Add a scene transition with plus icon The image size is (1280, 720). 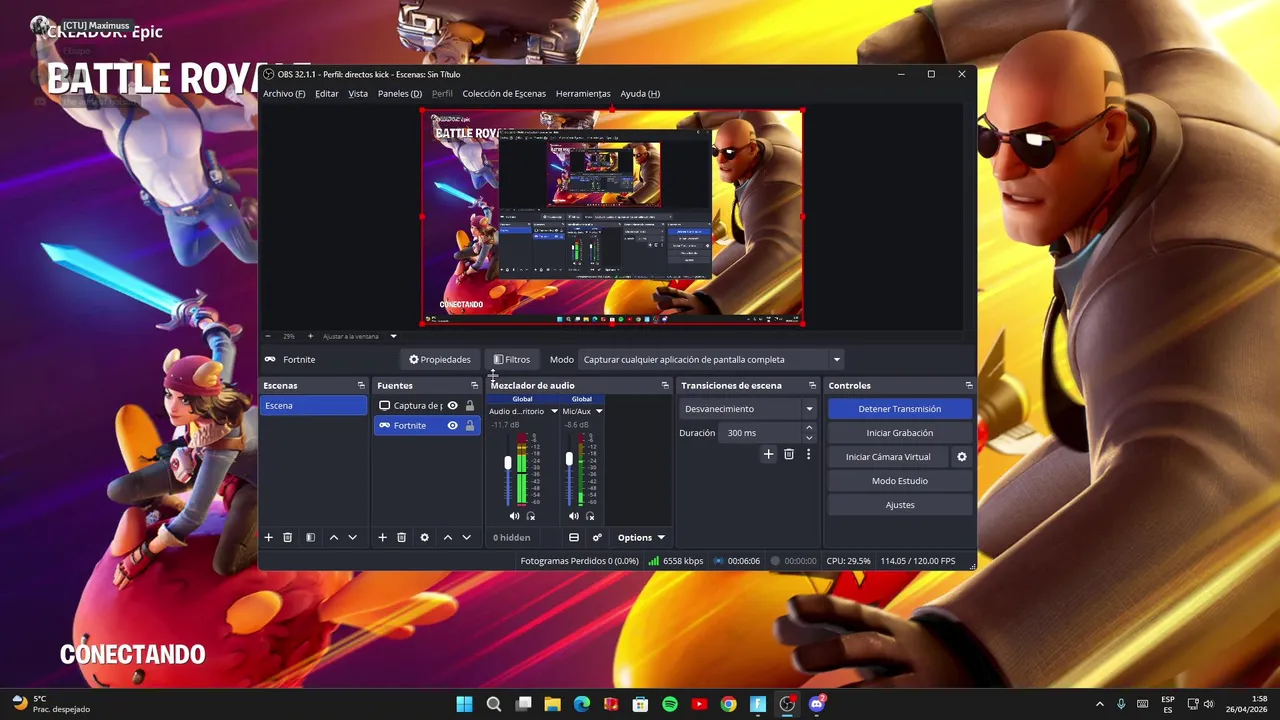[x=768, y=454]
